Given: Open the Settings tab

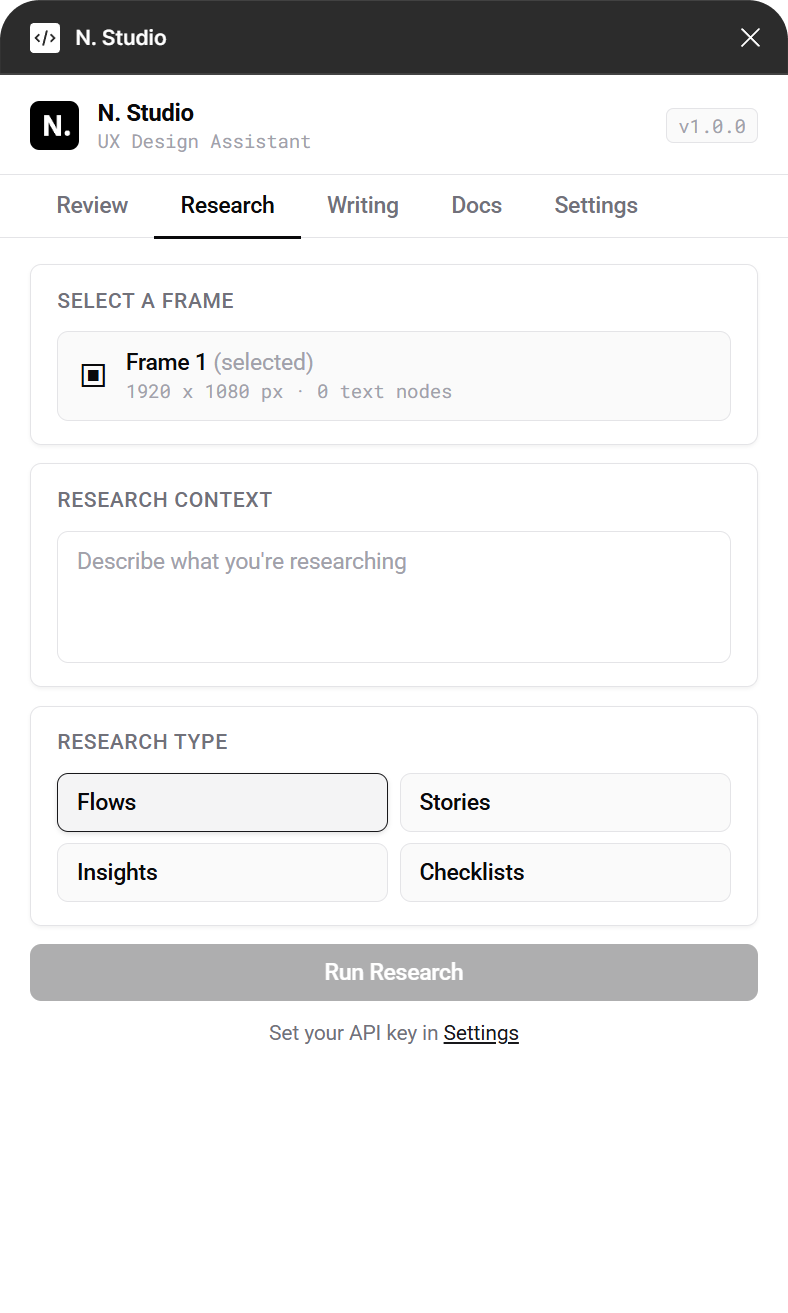Looking at the screenshot, I should [596, 205].
